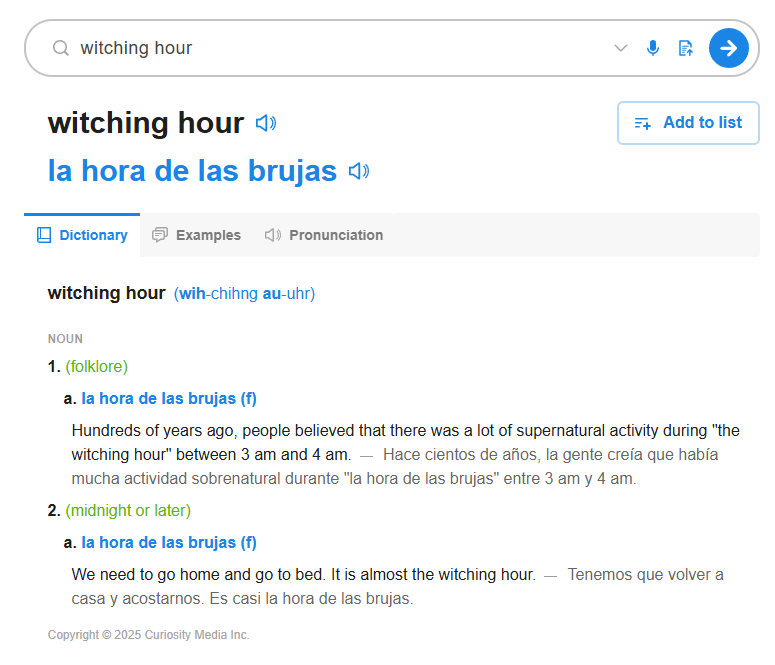Open the translation link under midnight or later
This screenshot has height=665, width=775.
click(169, 542)
